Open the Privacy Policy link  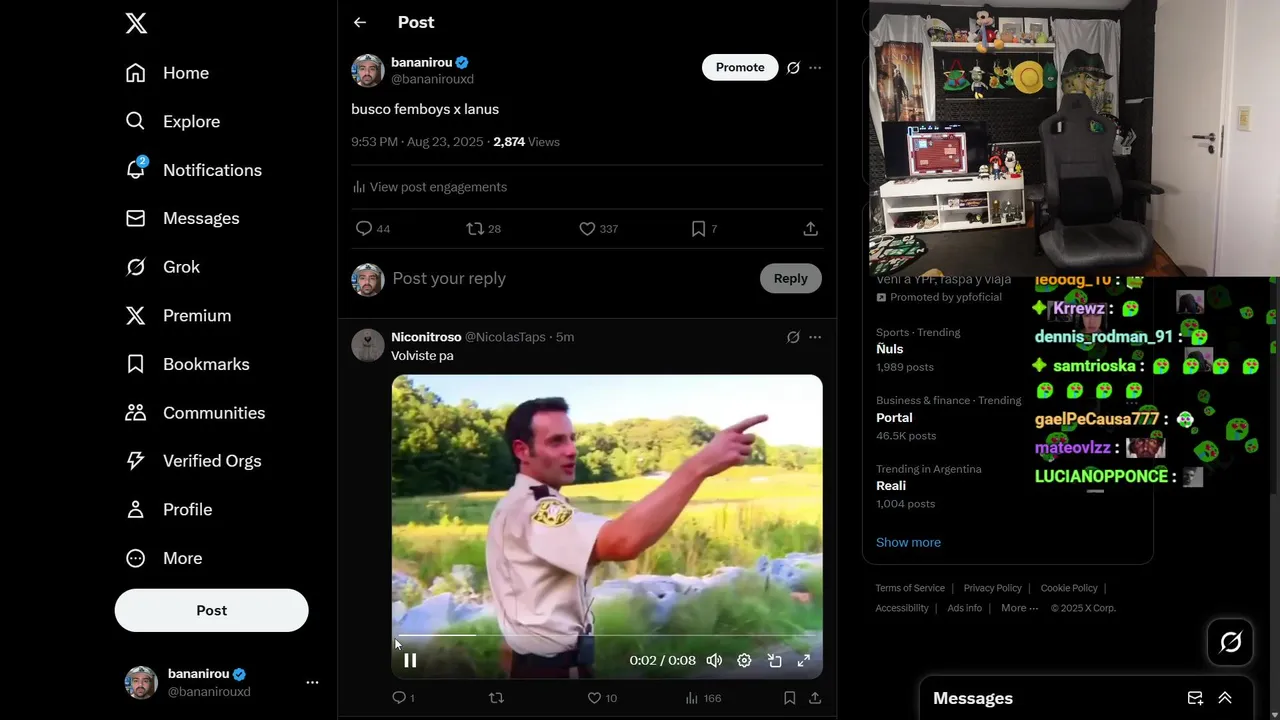click(992, 588)
